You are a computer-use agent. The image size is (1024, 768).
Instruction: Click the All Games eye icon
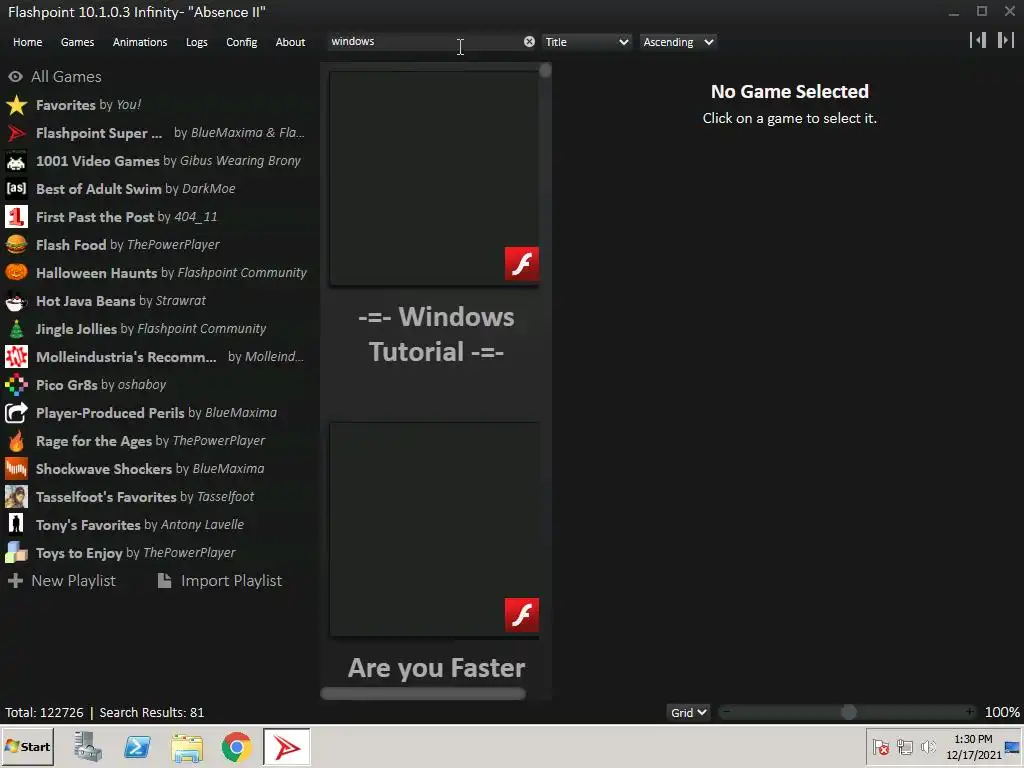[15, 76]
